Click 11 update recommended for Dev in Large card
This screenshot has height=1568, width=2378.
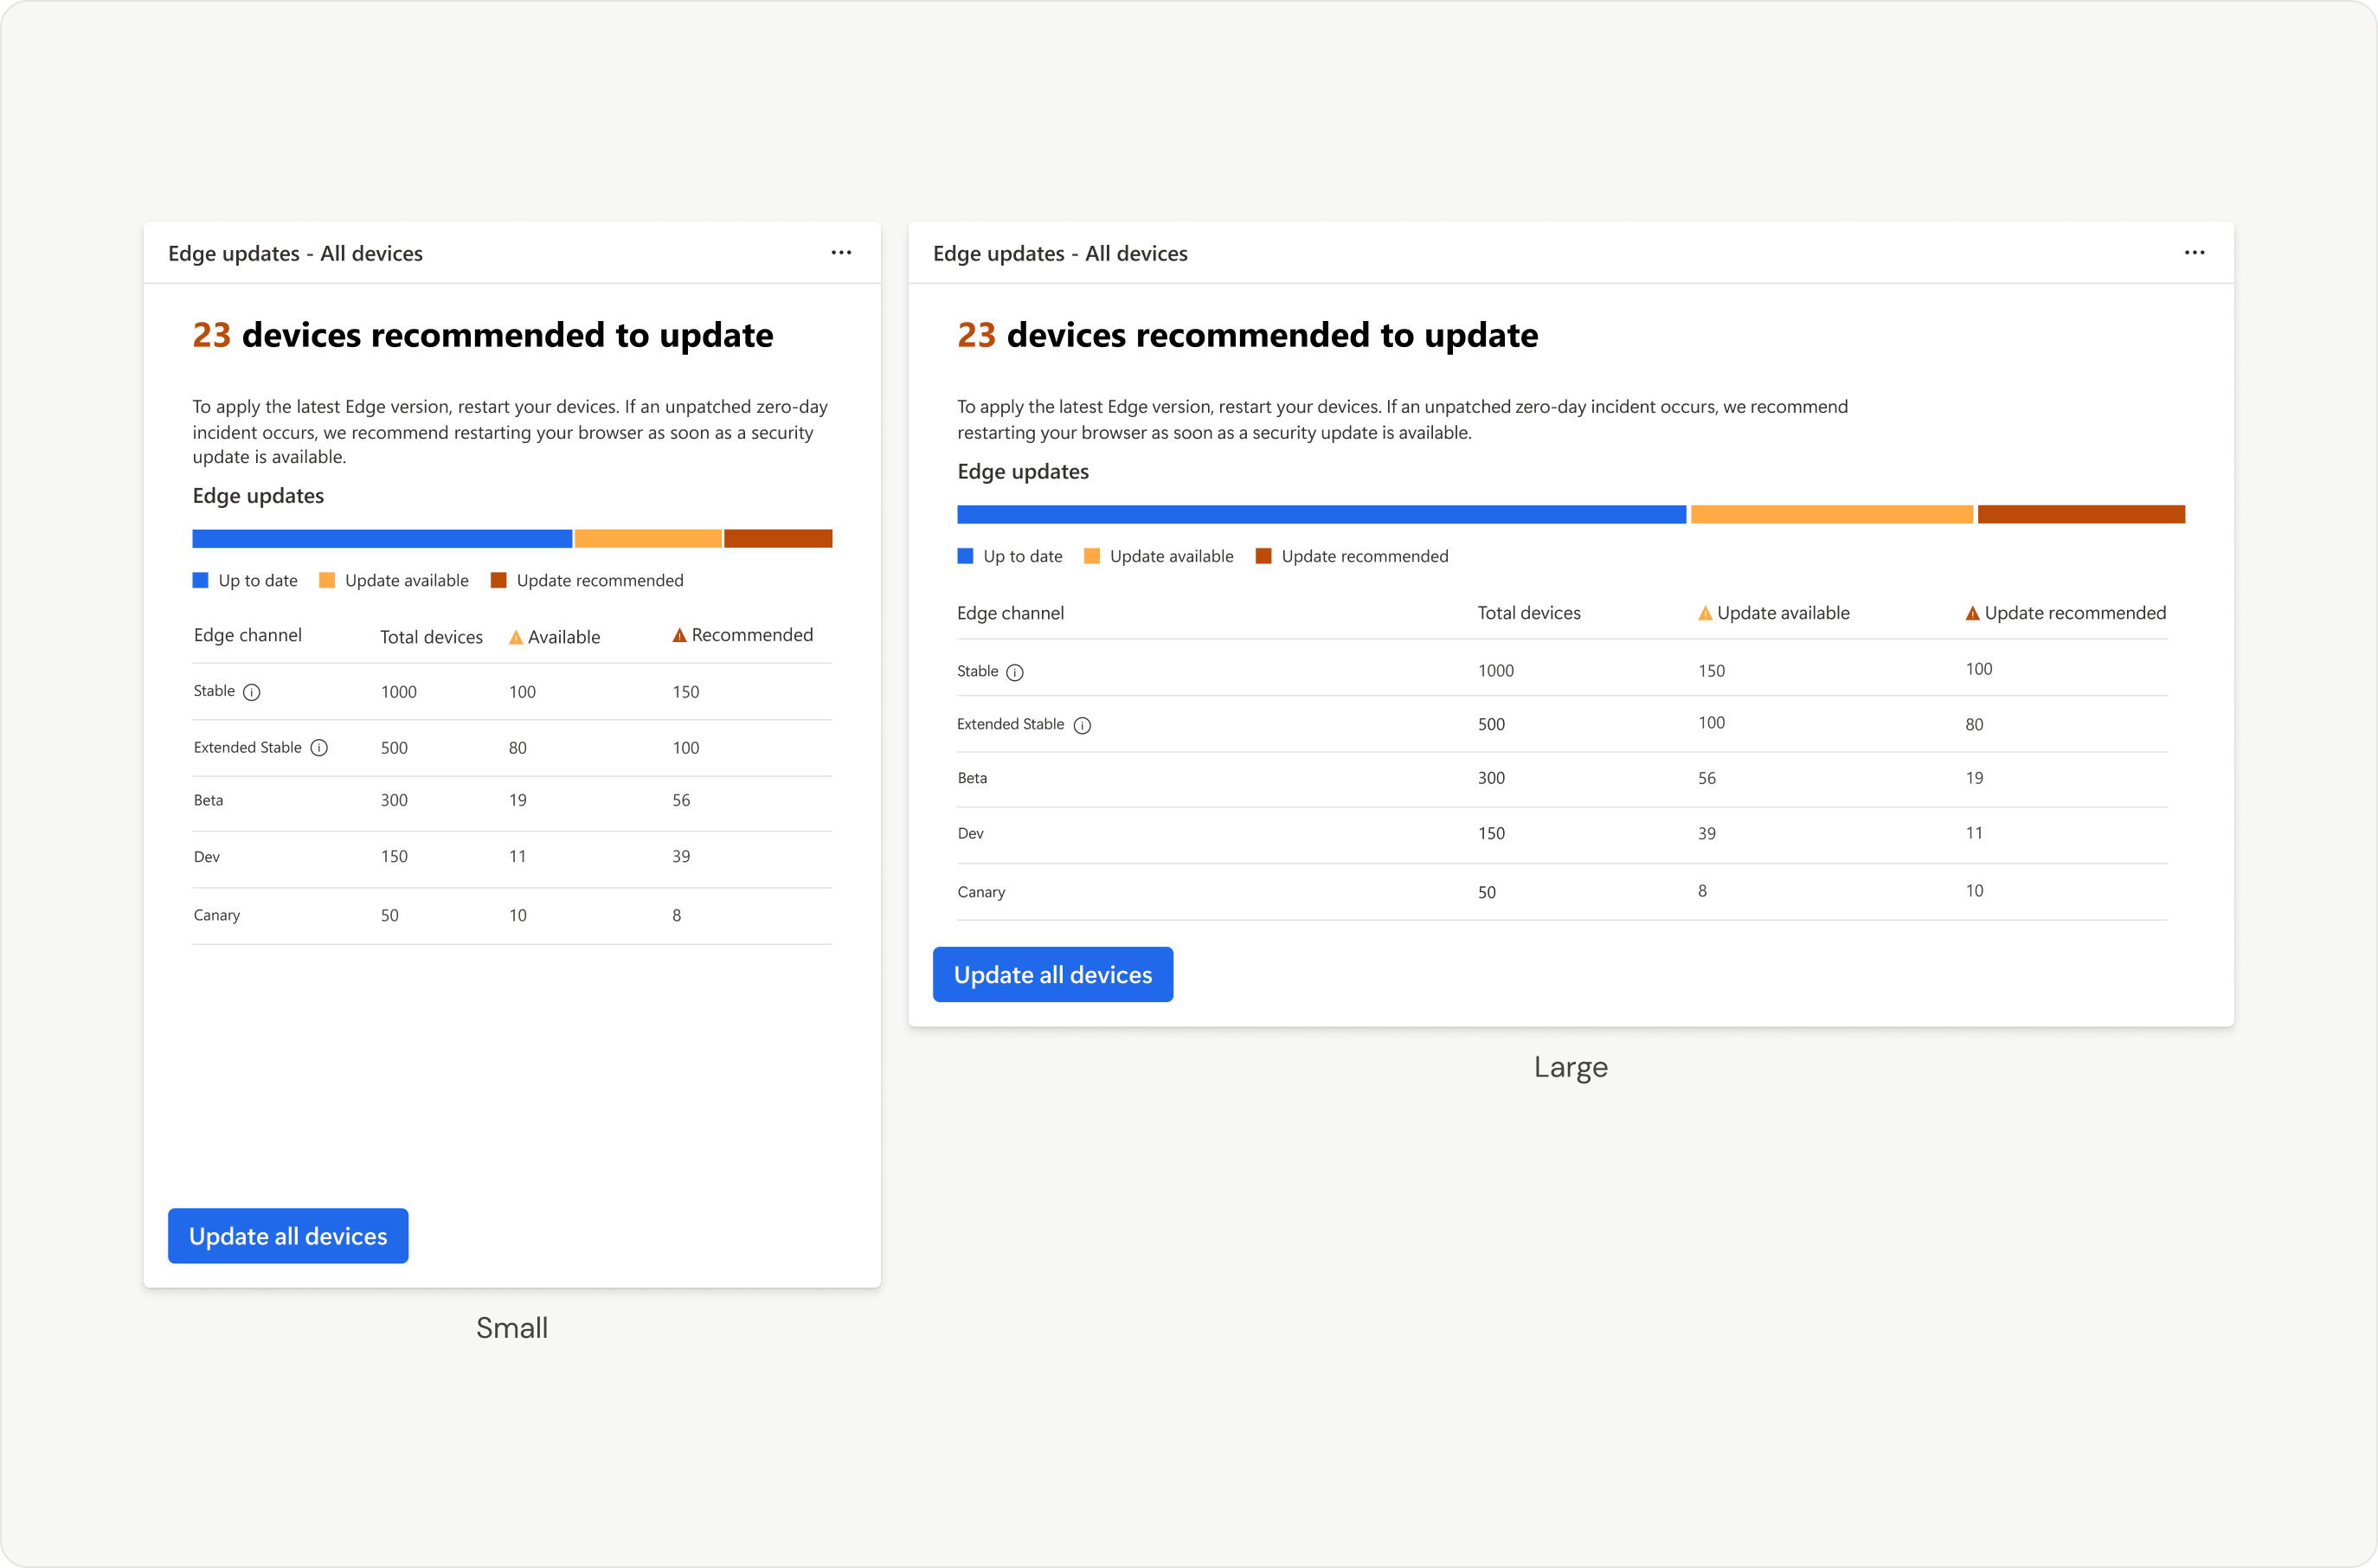coord(1974,833)
